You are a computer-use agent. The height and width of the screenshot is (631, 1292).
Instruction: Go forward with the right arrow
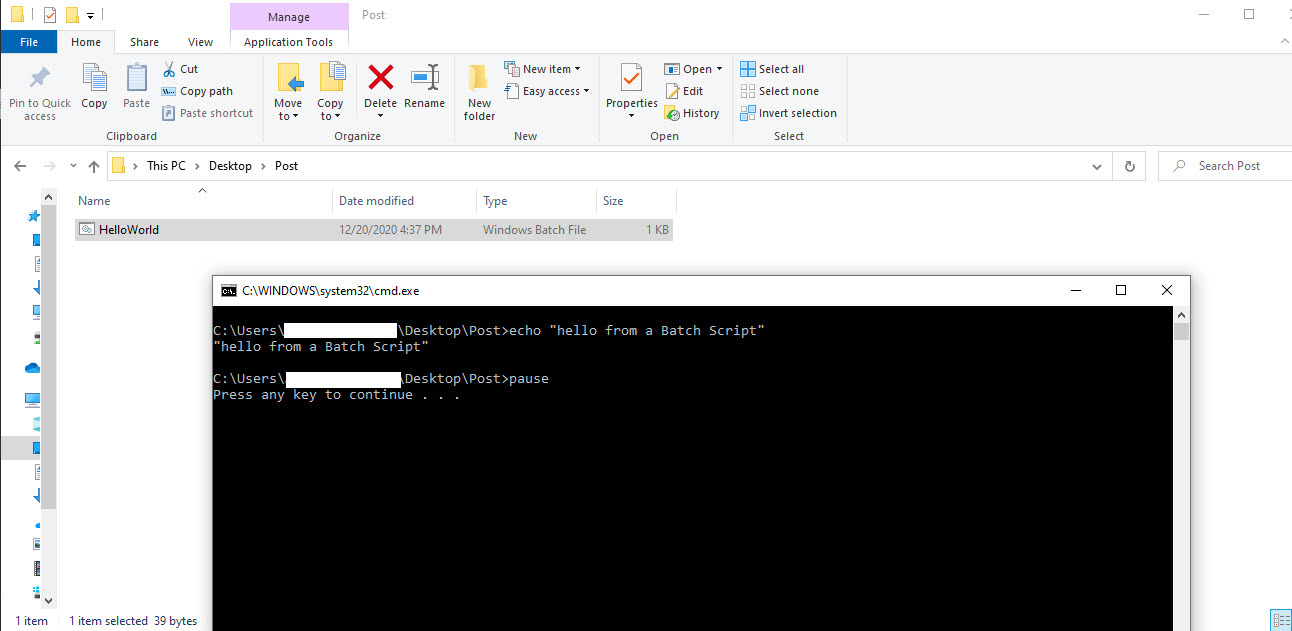click(49, 166)
